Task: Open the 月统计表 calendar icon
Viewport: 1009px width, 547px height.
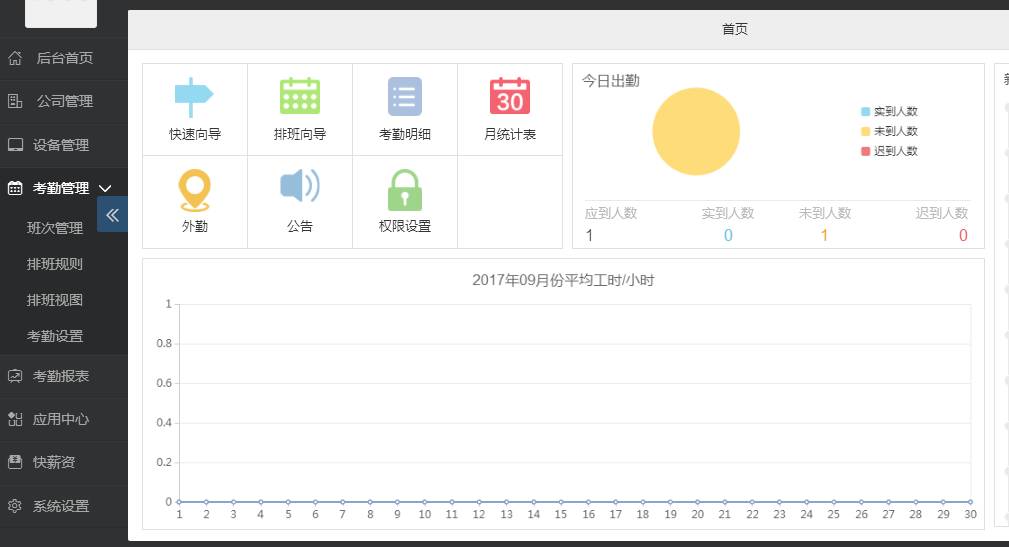Action: coord(510,96)
